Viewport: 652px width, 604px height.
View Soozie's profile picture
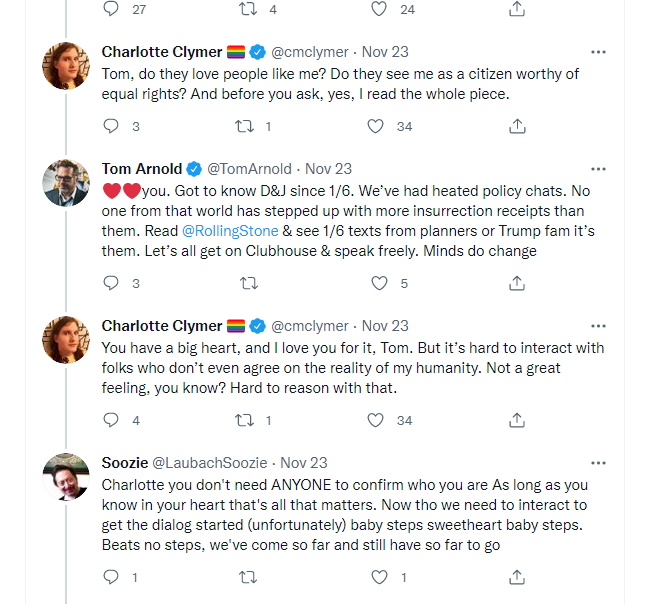point(65,478)
